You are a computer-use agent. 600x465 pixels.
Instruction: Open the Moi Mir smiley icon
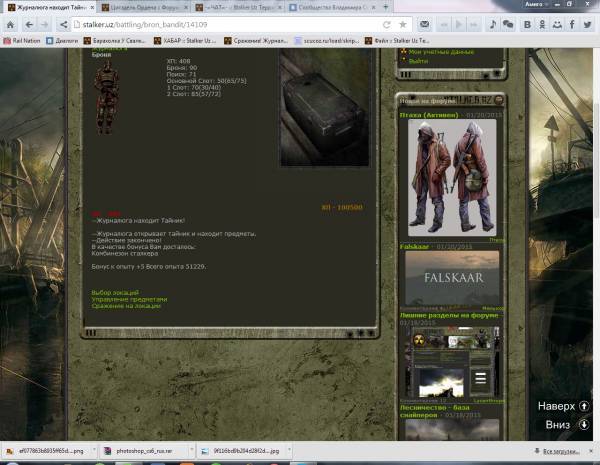pos(557,25)
